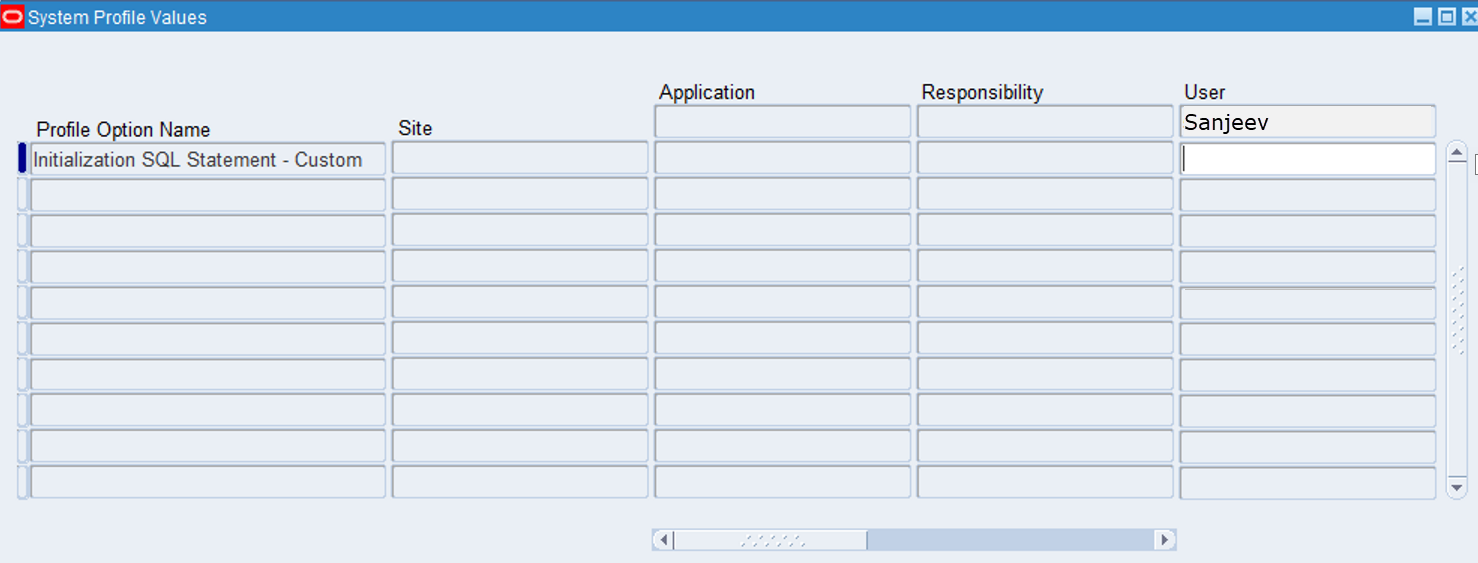The image size is (1478, 563).
Task: Click the Application value field for Initialization SQL Statement
Action: click(782, 159)
